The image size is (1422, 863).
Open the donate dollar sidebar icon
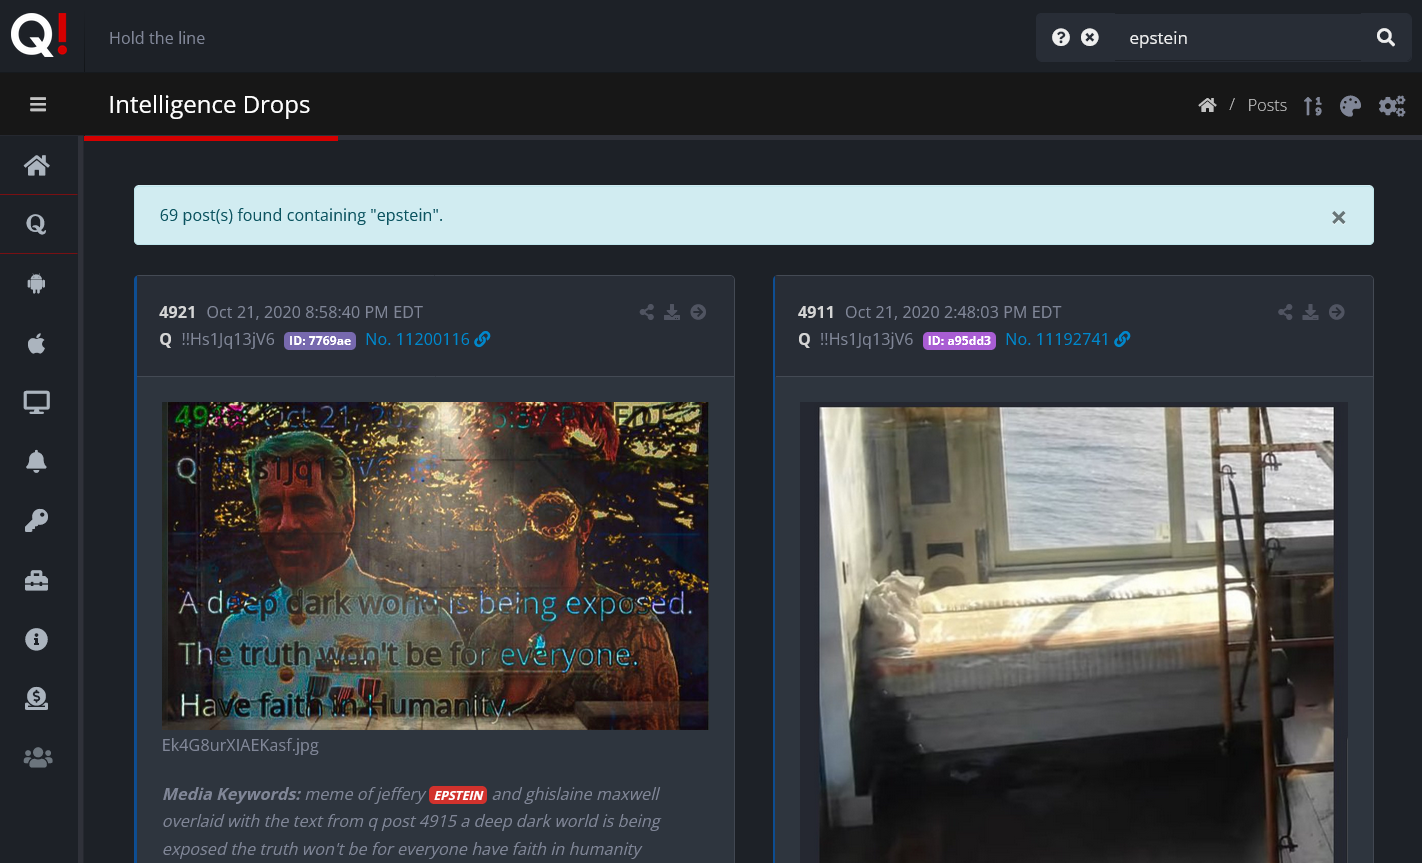(x=37, y=699)
